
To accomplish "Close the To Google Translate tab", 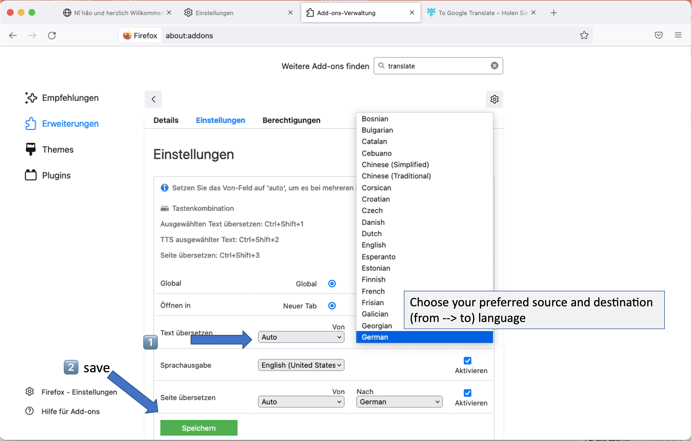I will tap(533, 13).
